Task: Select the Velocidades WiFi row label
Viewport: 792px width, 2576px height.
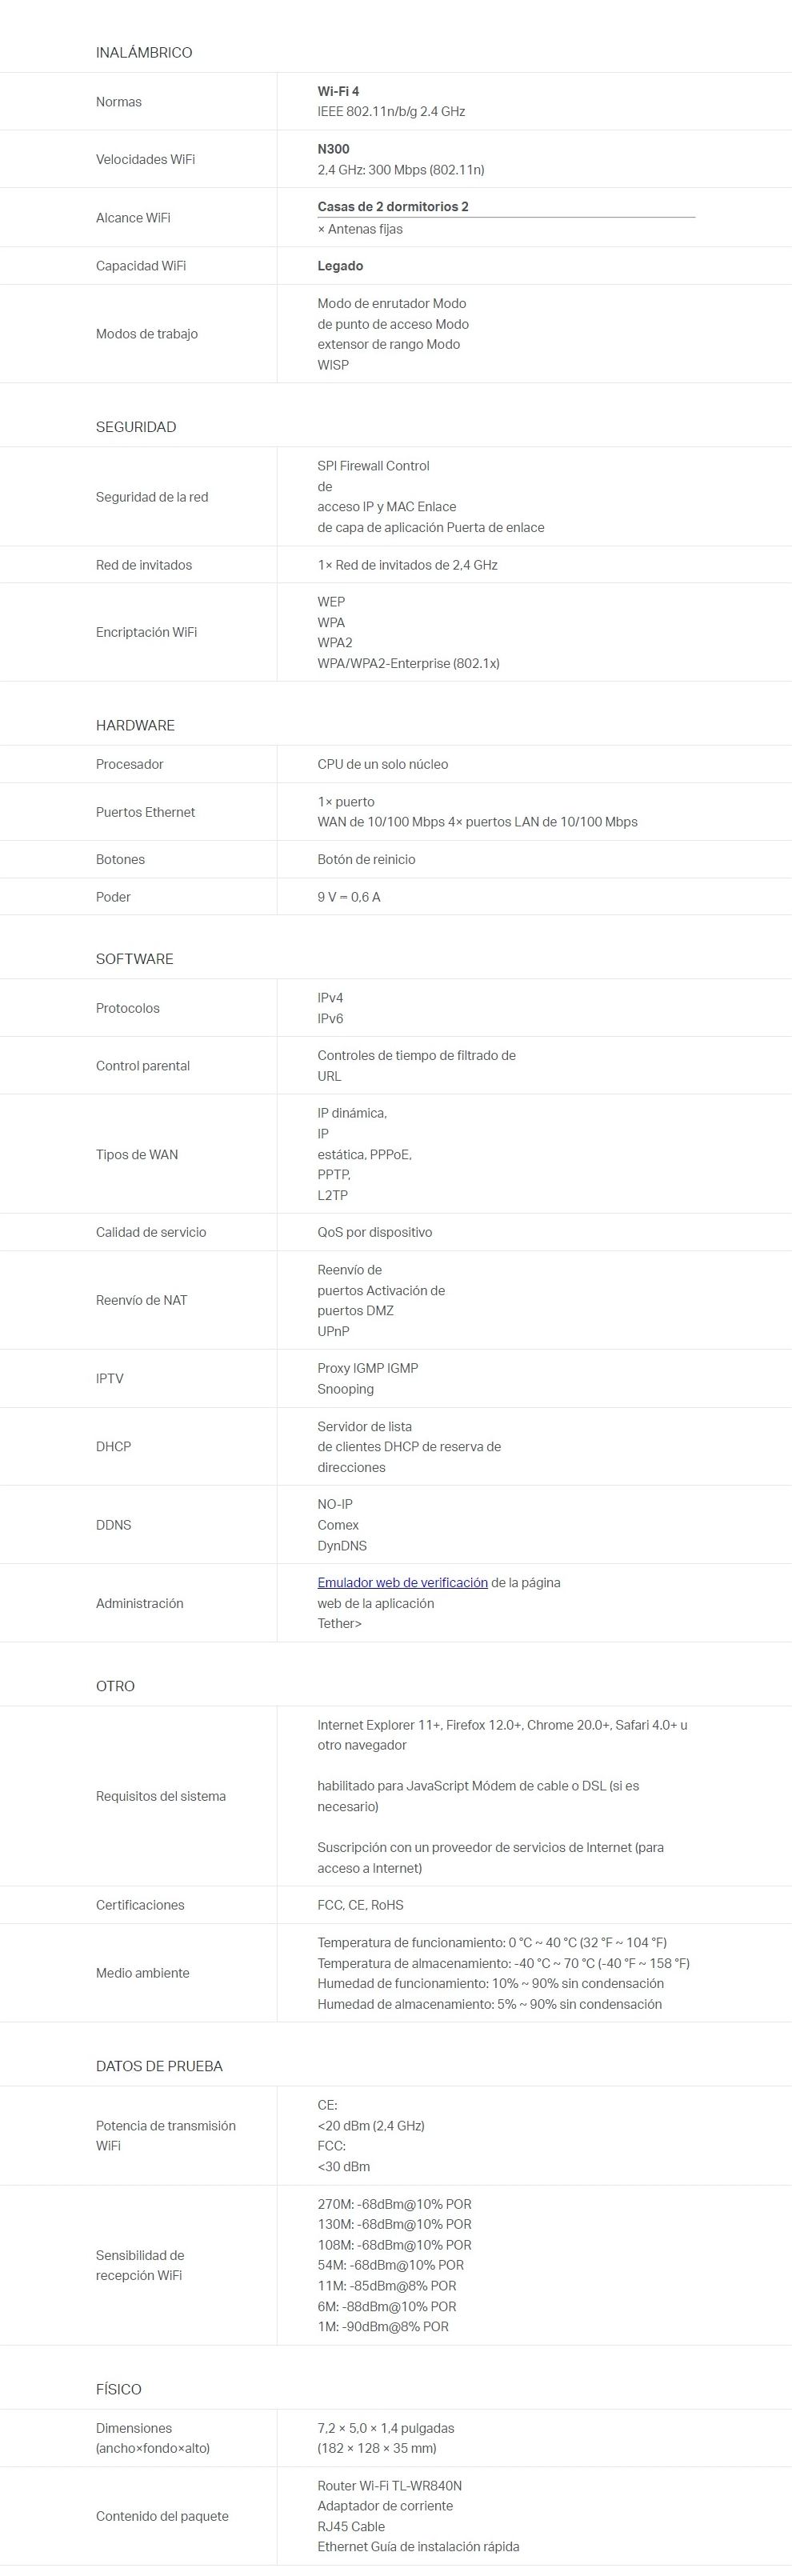Action: click(145, 159)
